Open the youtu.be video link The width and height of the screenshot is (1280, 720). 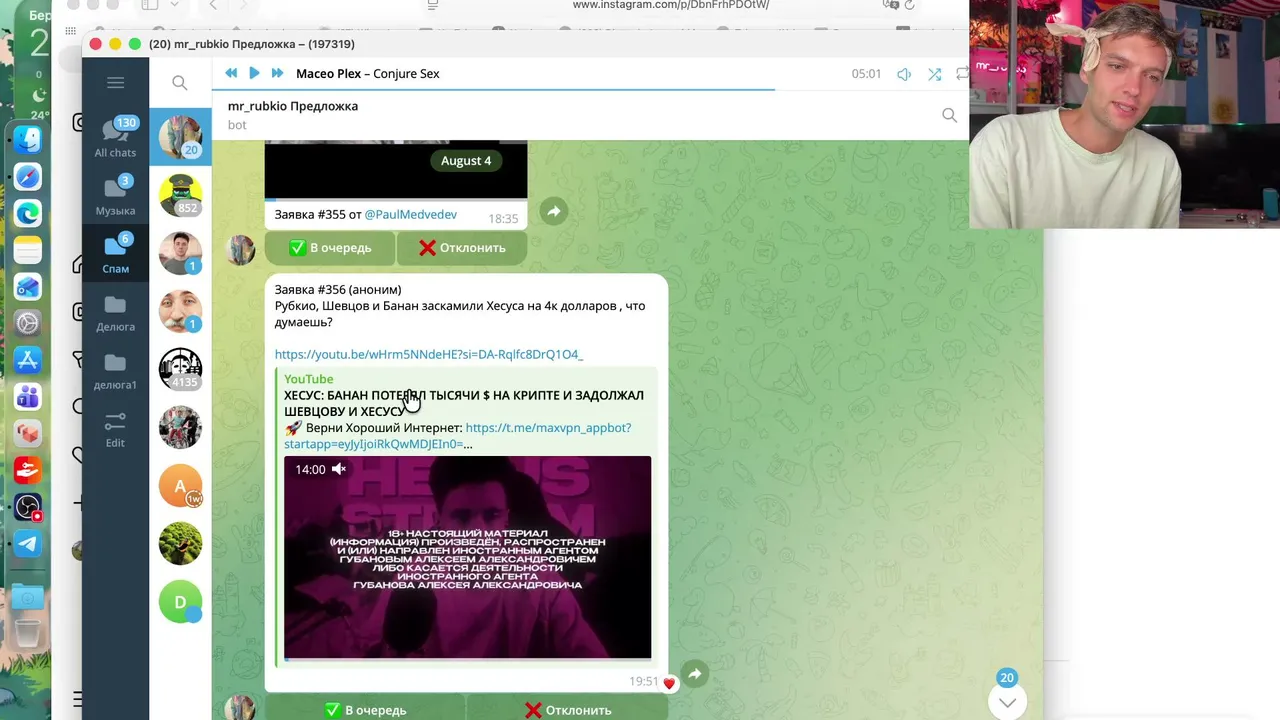point(429,354)
